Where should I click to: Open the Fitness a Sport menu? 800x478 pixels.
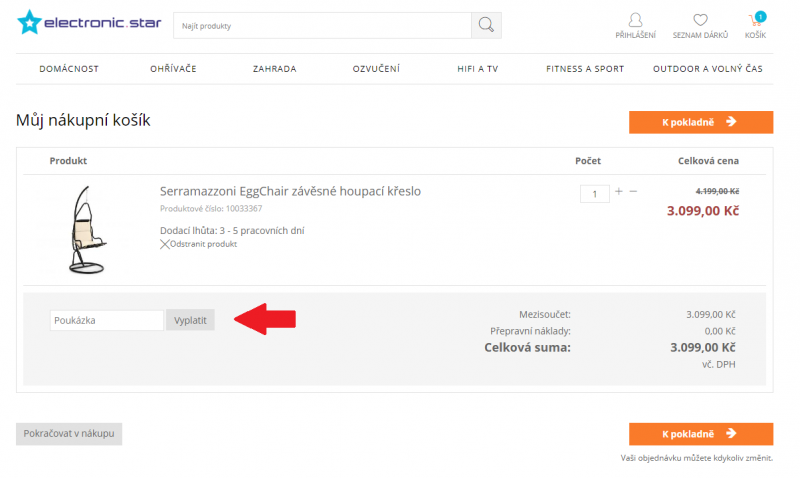pyautogui.click(x=585, y=69)
